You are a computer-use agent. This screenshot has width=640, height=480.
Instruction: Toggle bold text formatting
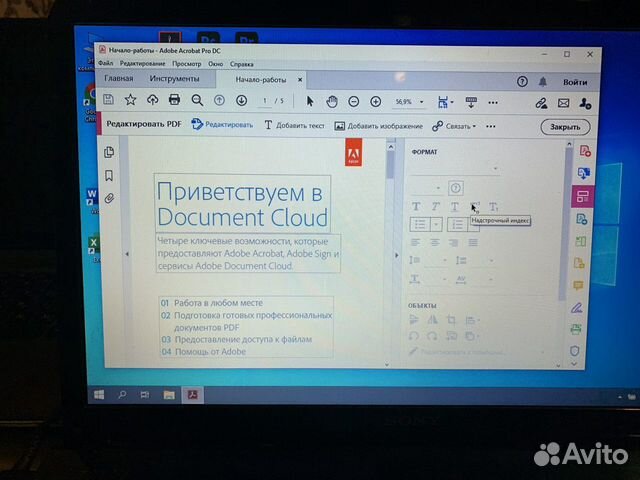[416, 206]
